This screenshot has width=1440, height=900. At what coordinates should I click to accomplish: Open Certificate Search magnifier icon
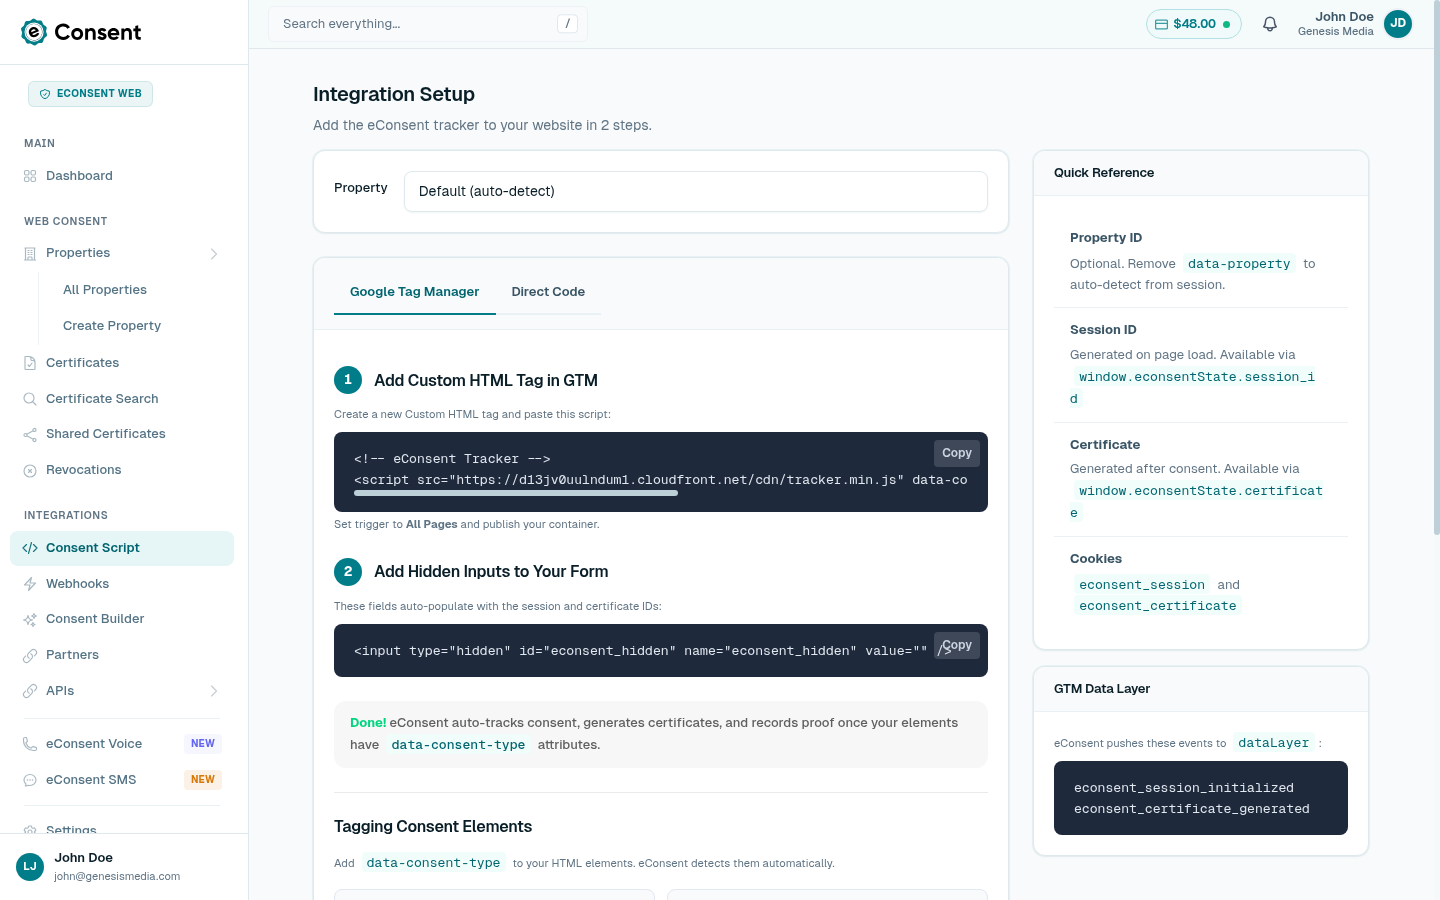pos(30,399)
